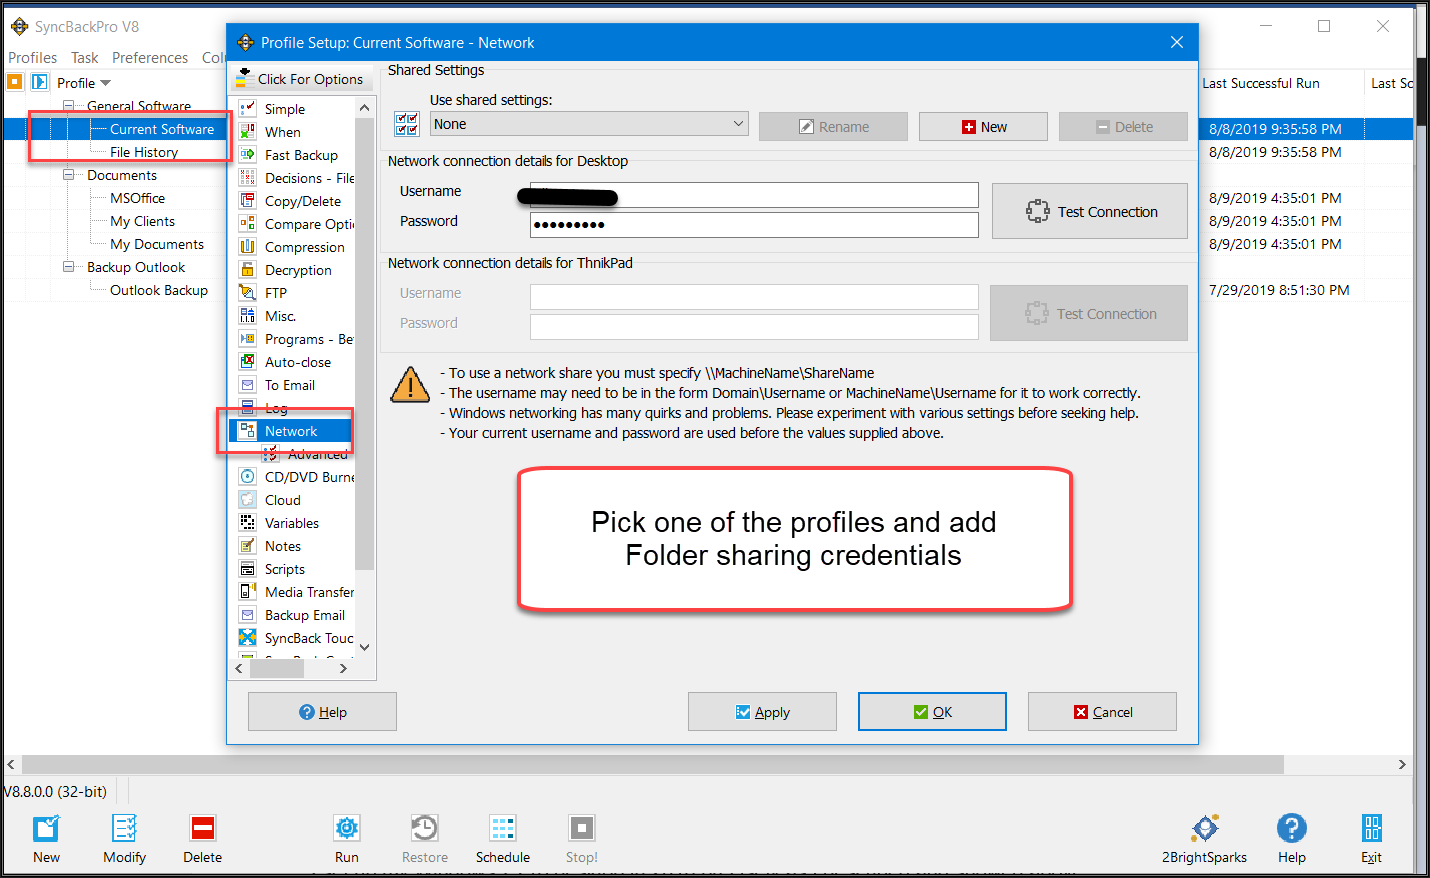Click the shared settings checklist icon
Screen dimensions: 1430x878
point(407,124)
